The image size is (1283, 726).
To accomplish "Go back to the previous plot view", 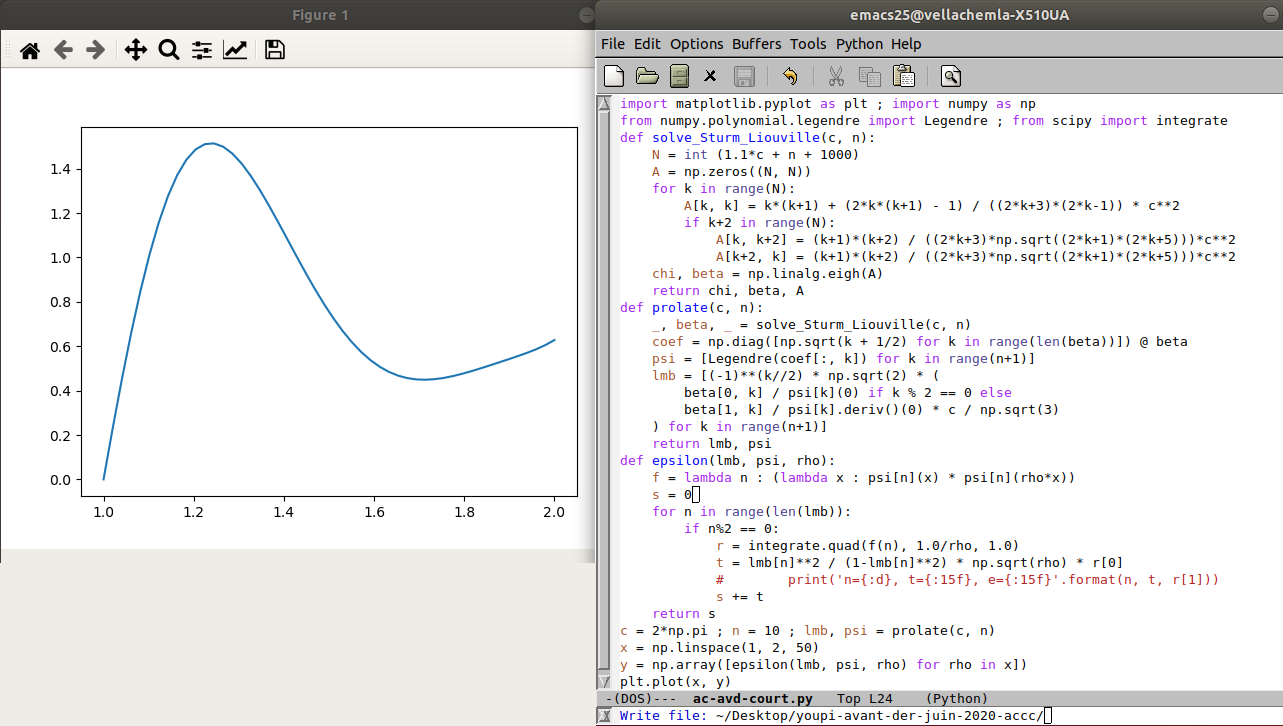I will click(63, 50).
